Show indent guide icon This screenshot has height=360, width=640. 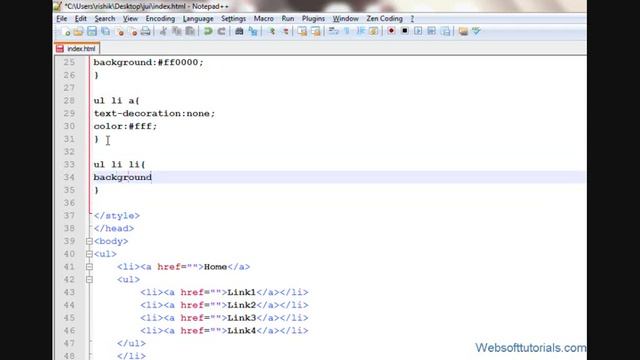tap(360, 31)
